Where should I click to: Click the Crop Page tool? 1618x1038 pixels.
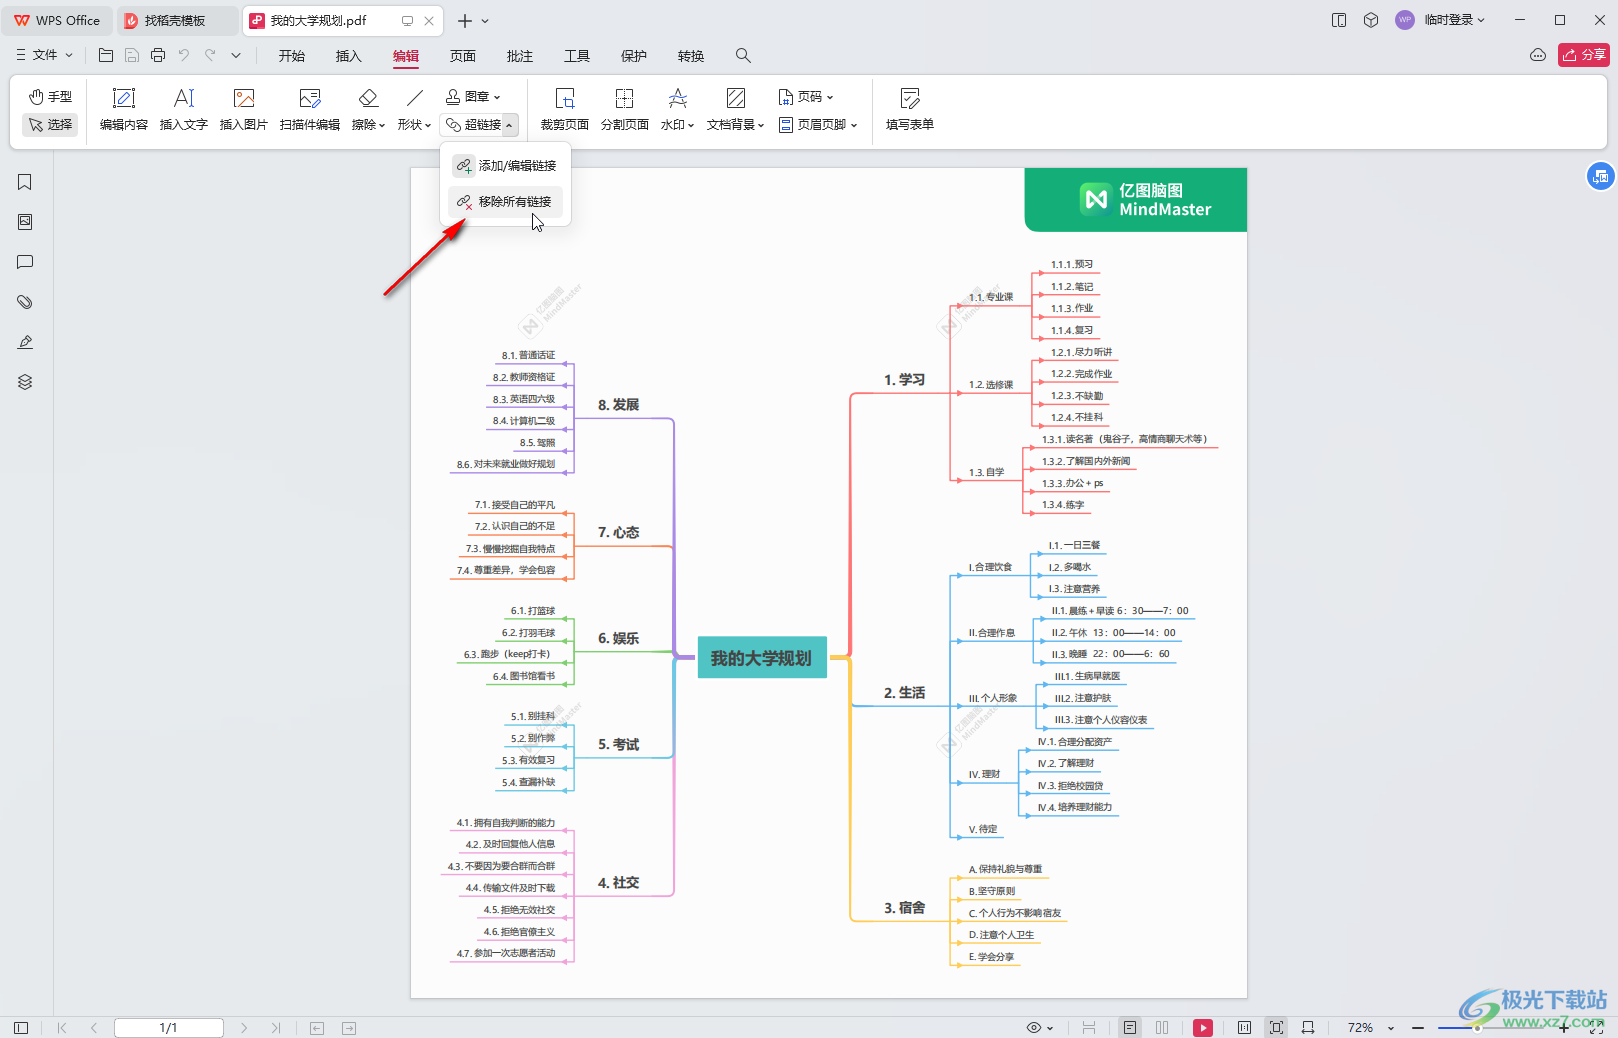point(565,109)
